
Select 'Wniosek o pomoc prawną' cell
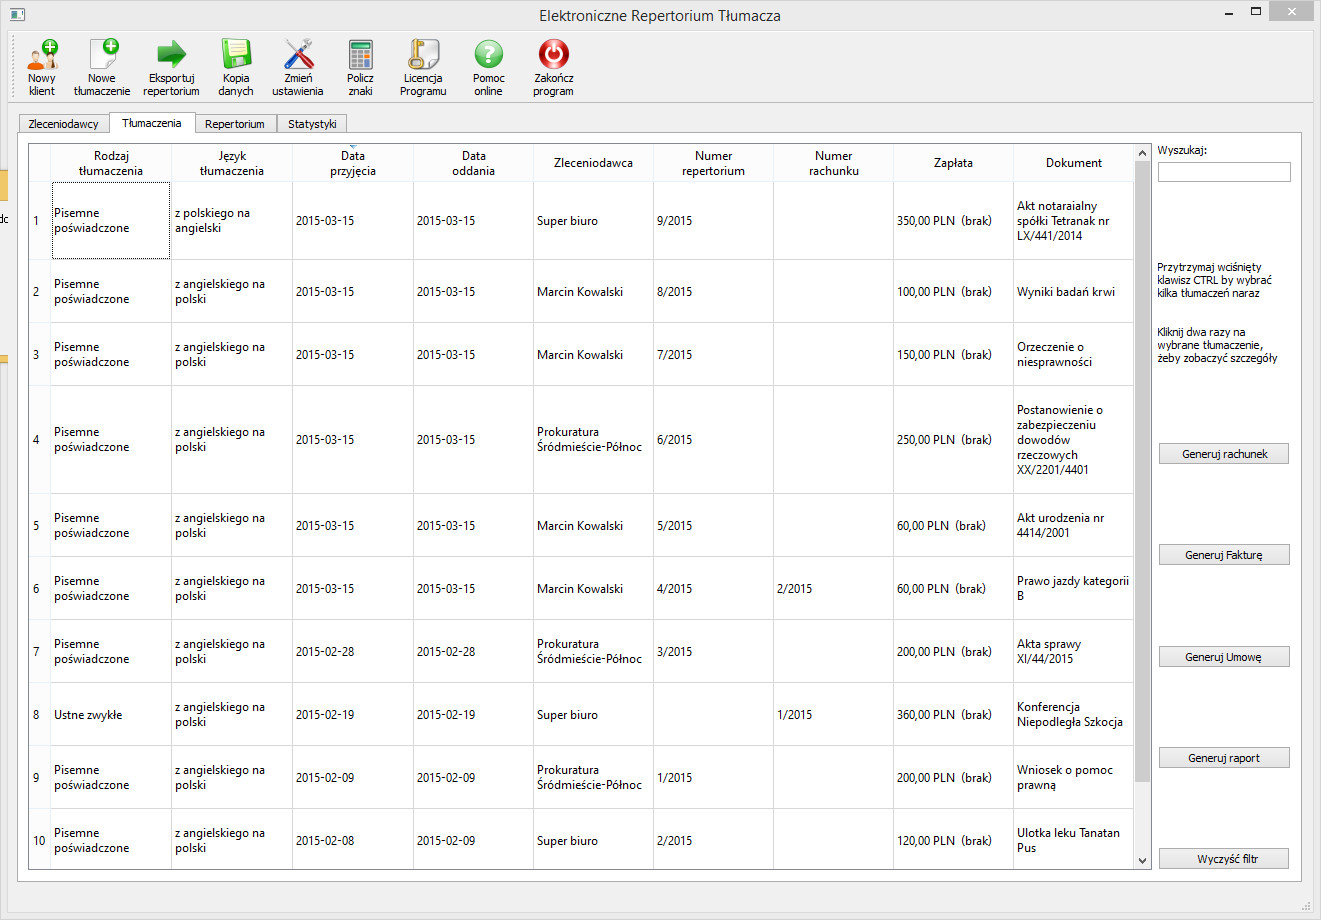click(x=1074, y=778)
